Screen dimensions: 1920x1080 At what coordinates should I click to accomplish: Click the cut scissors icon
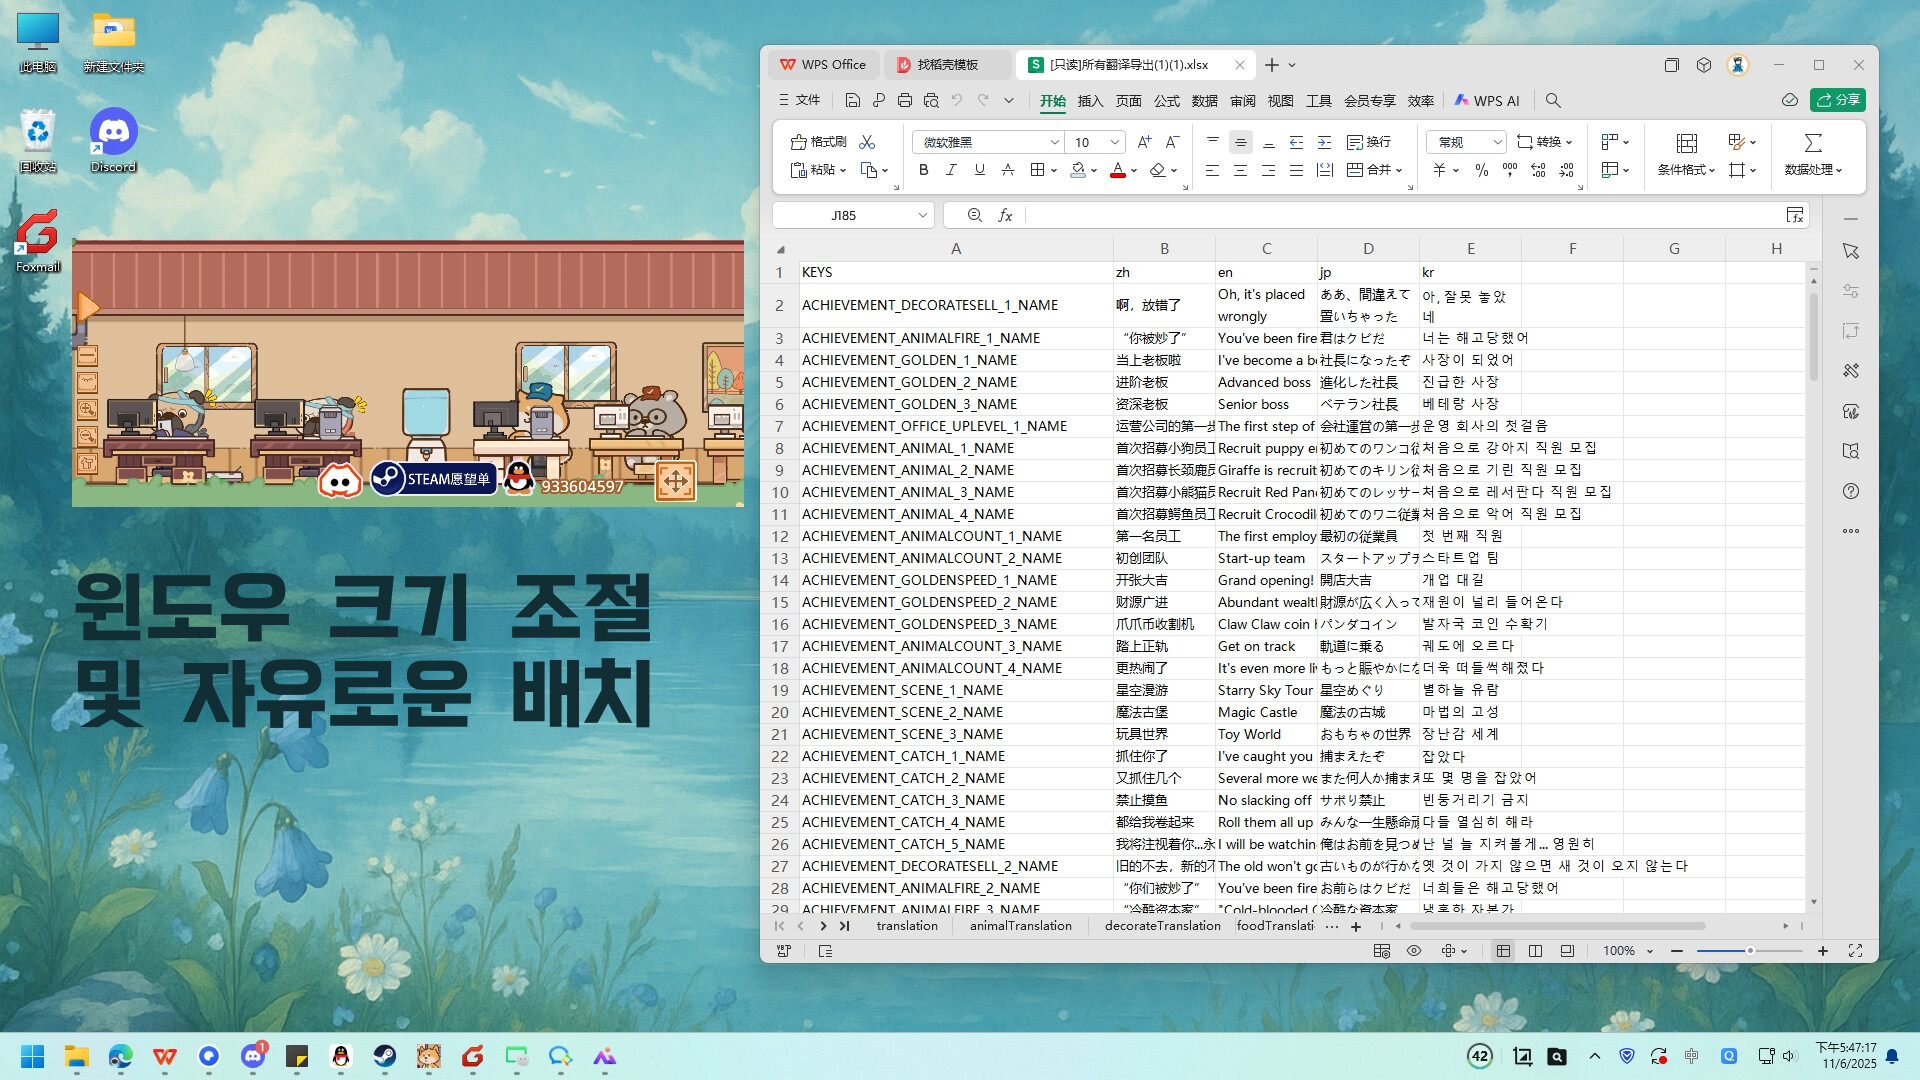867,142
